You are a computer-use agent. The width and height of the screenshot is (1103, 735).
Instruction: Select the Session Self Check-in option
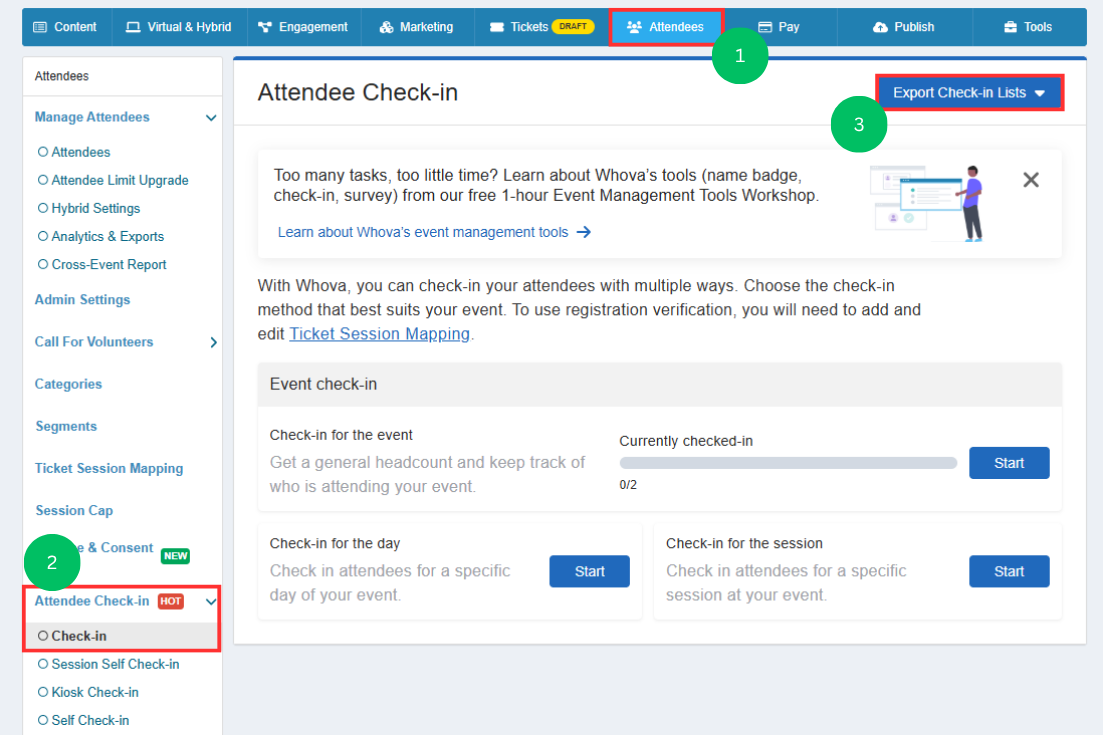[x=108, y=664]
